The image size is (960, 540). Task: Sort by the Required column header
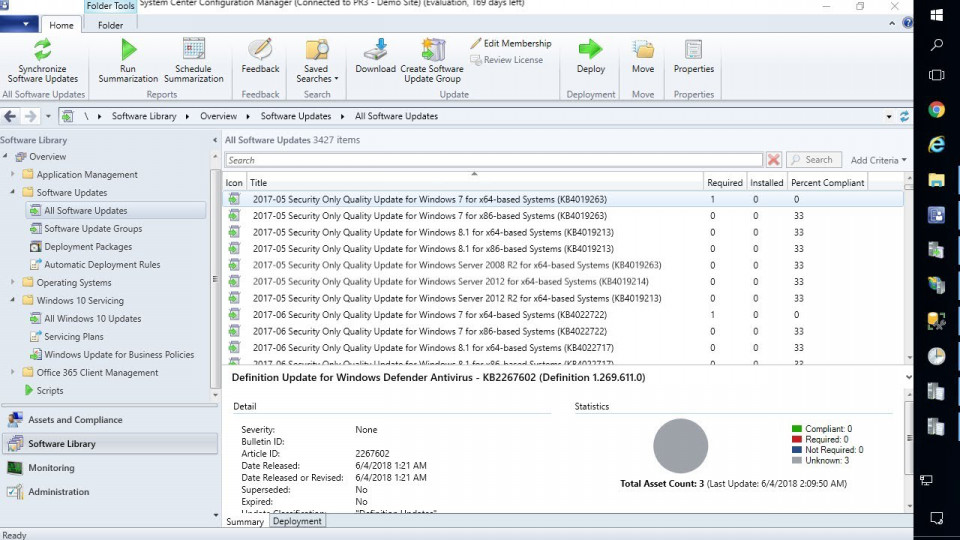pos(725,182)
